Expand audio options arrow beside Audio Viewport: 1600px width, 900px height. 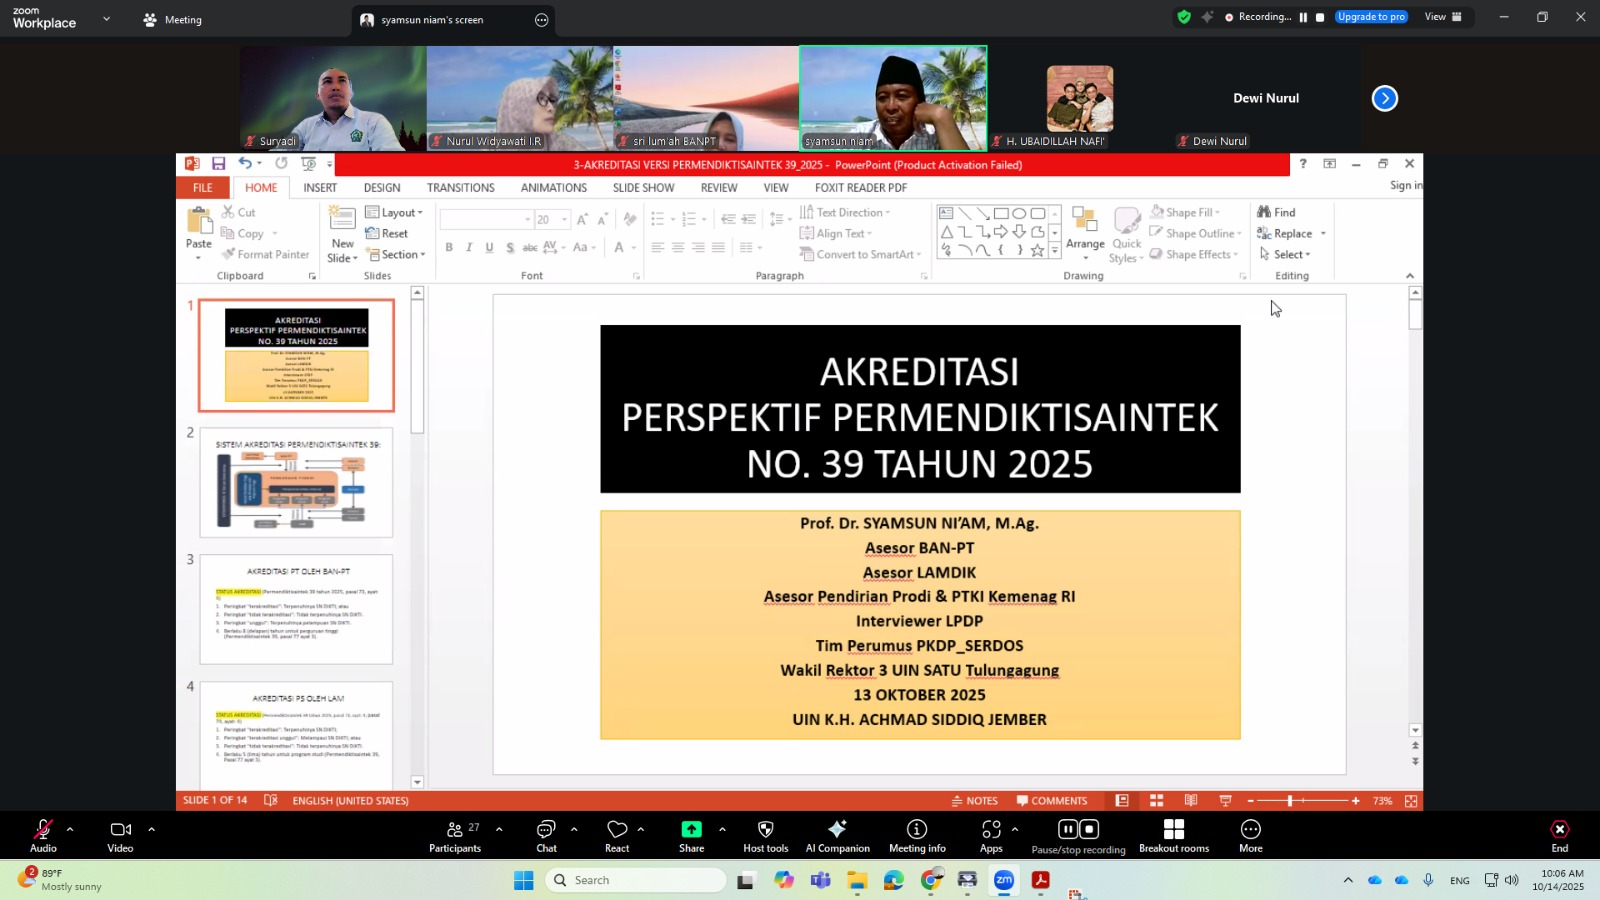70,829
